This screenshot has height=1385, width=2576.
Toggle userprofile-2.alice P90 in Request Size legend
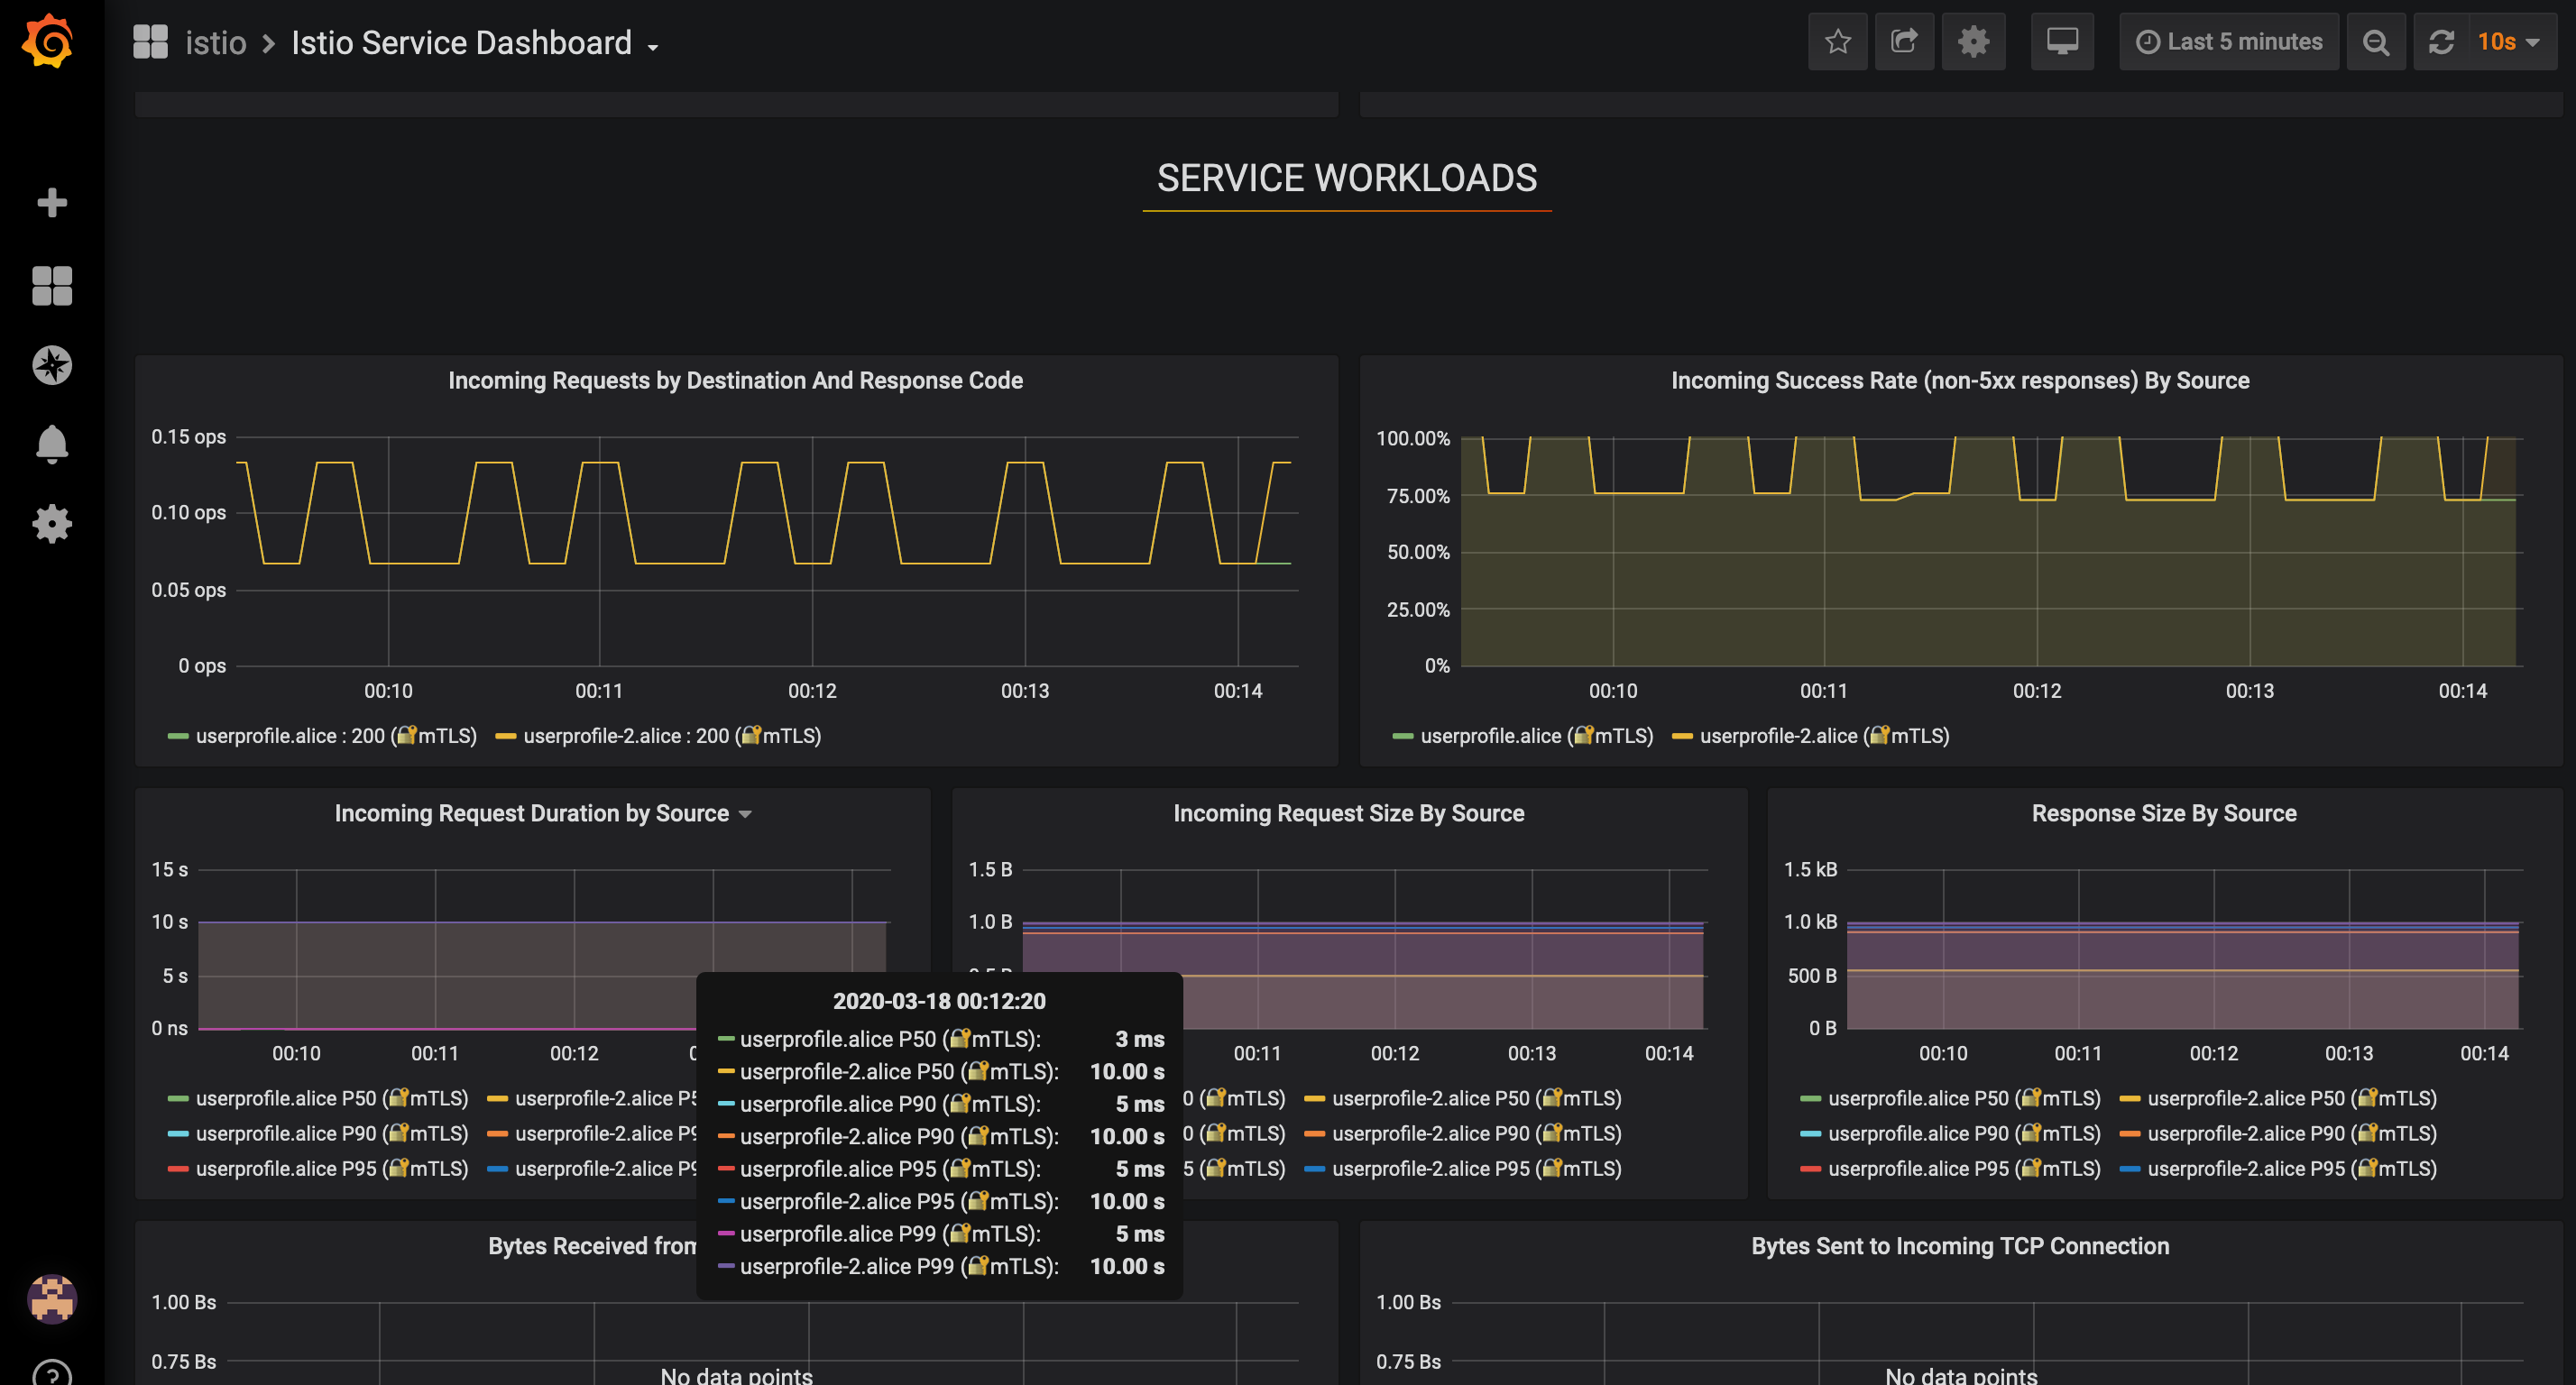pos(1476,1133)
